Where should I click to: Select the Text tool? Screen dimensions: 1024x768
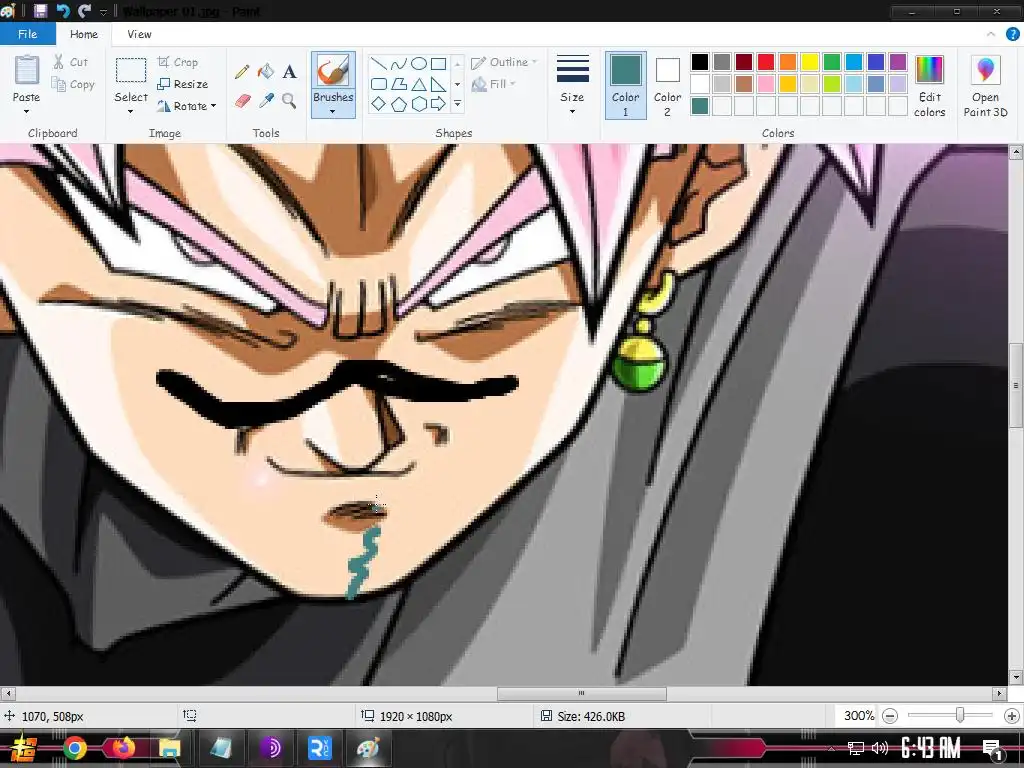[x=289, y=71]
